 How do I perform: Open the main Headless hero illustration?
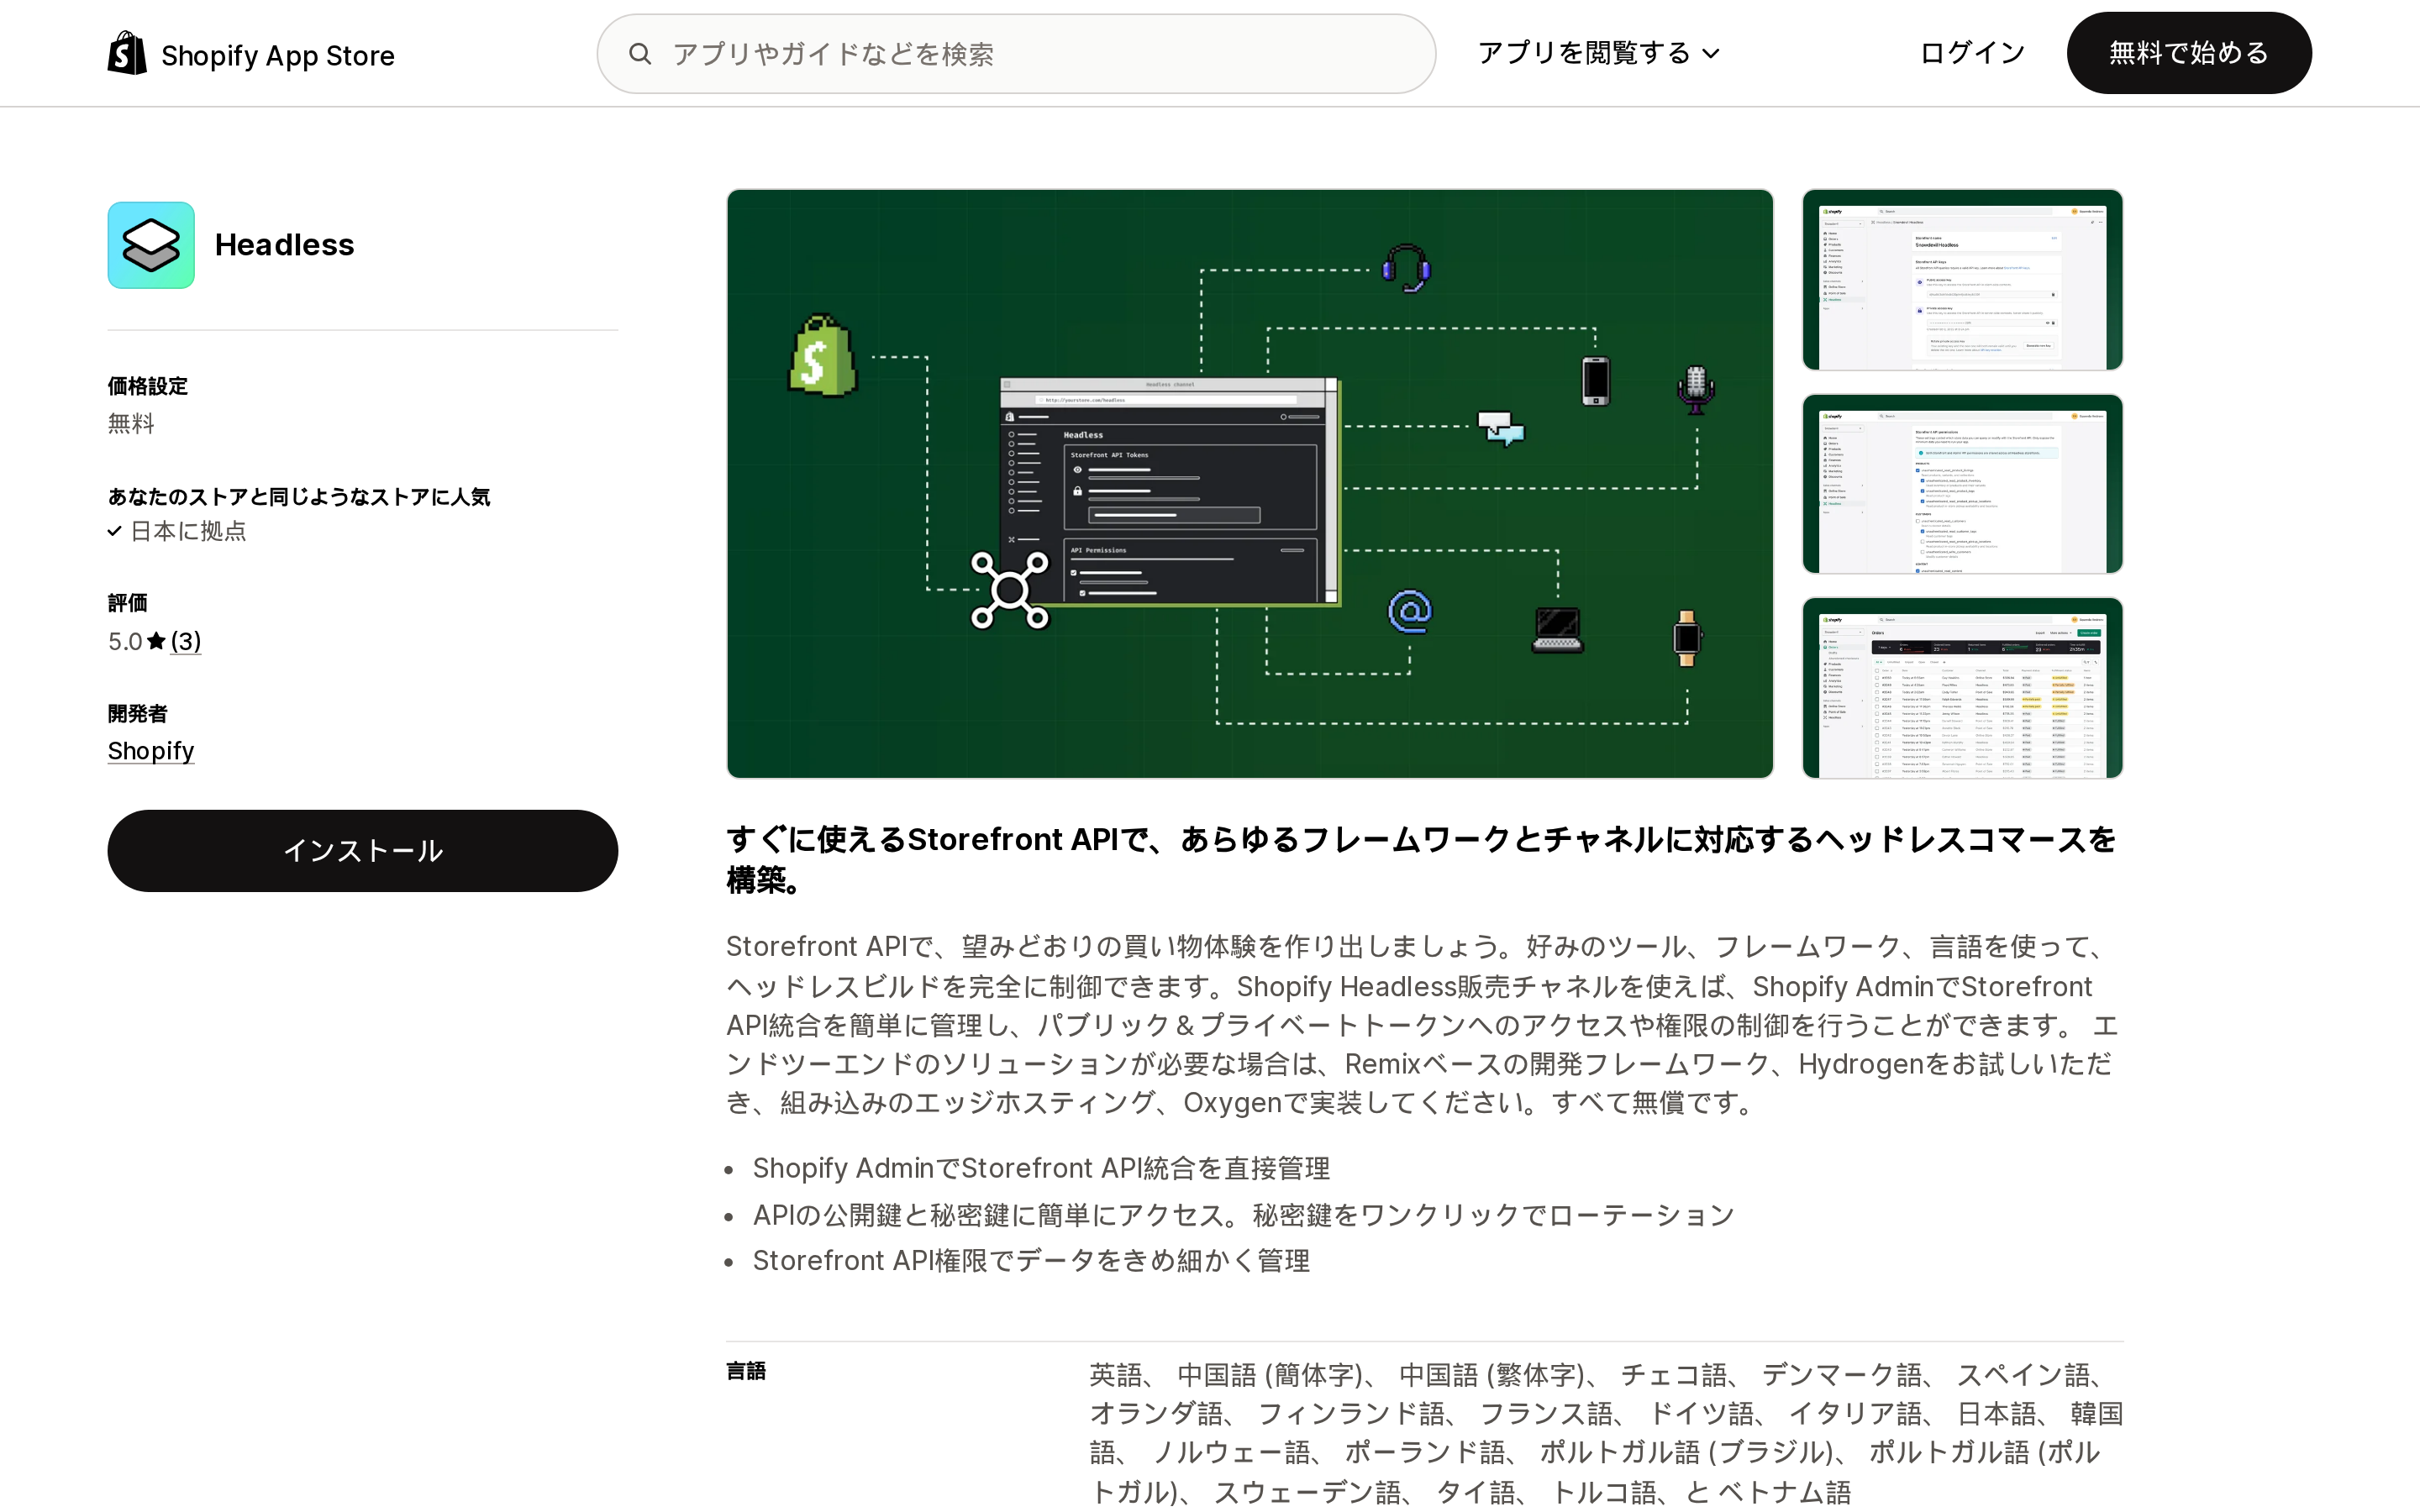tap(1250, 484)
